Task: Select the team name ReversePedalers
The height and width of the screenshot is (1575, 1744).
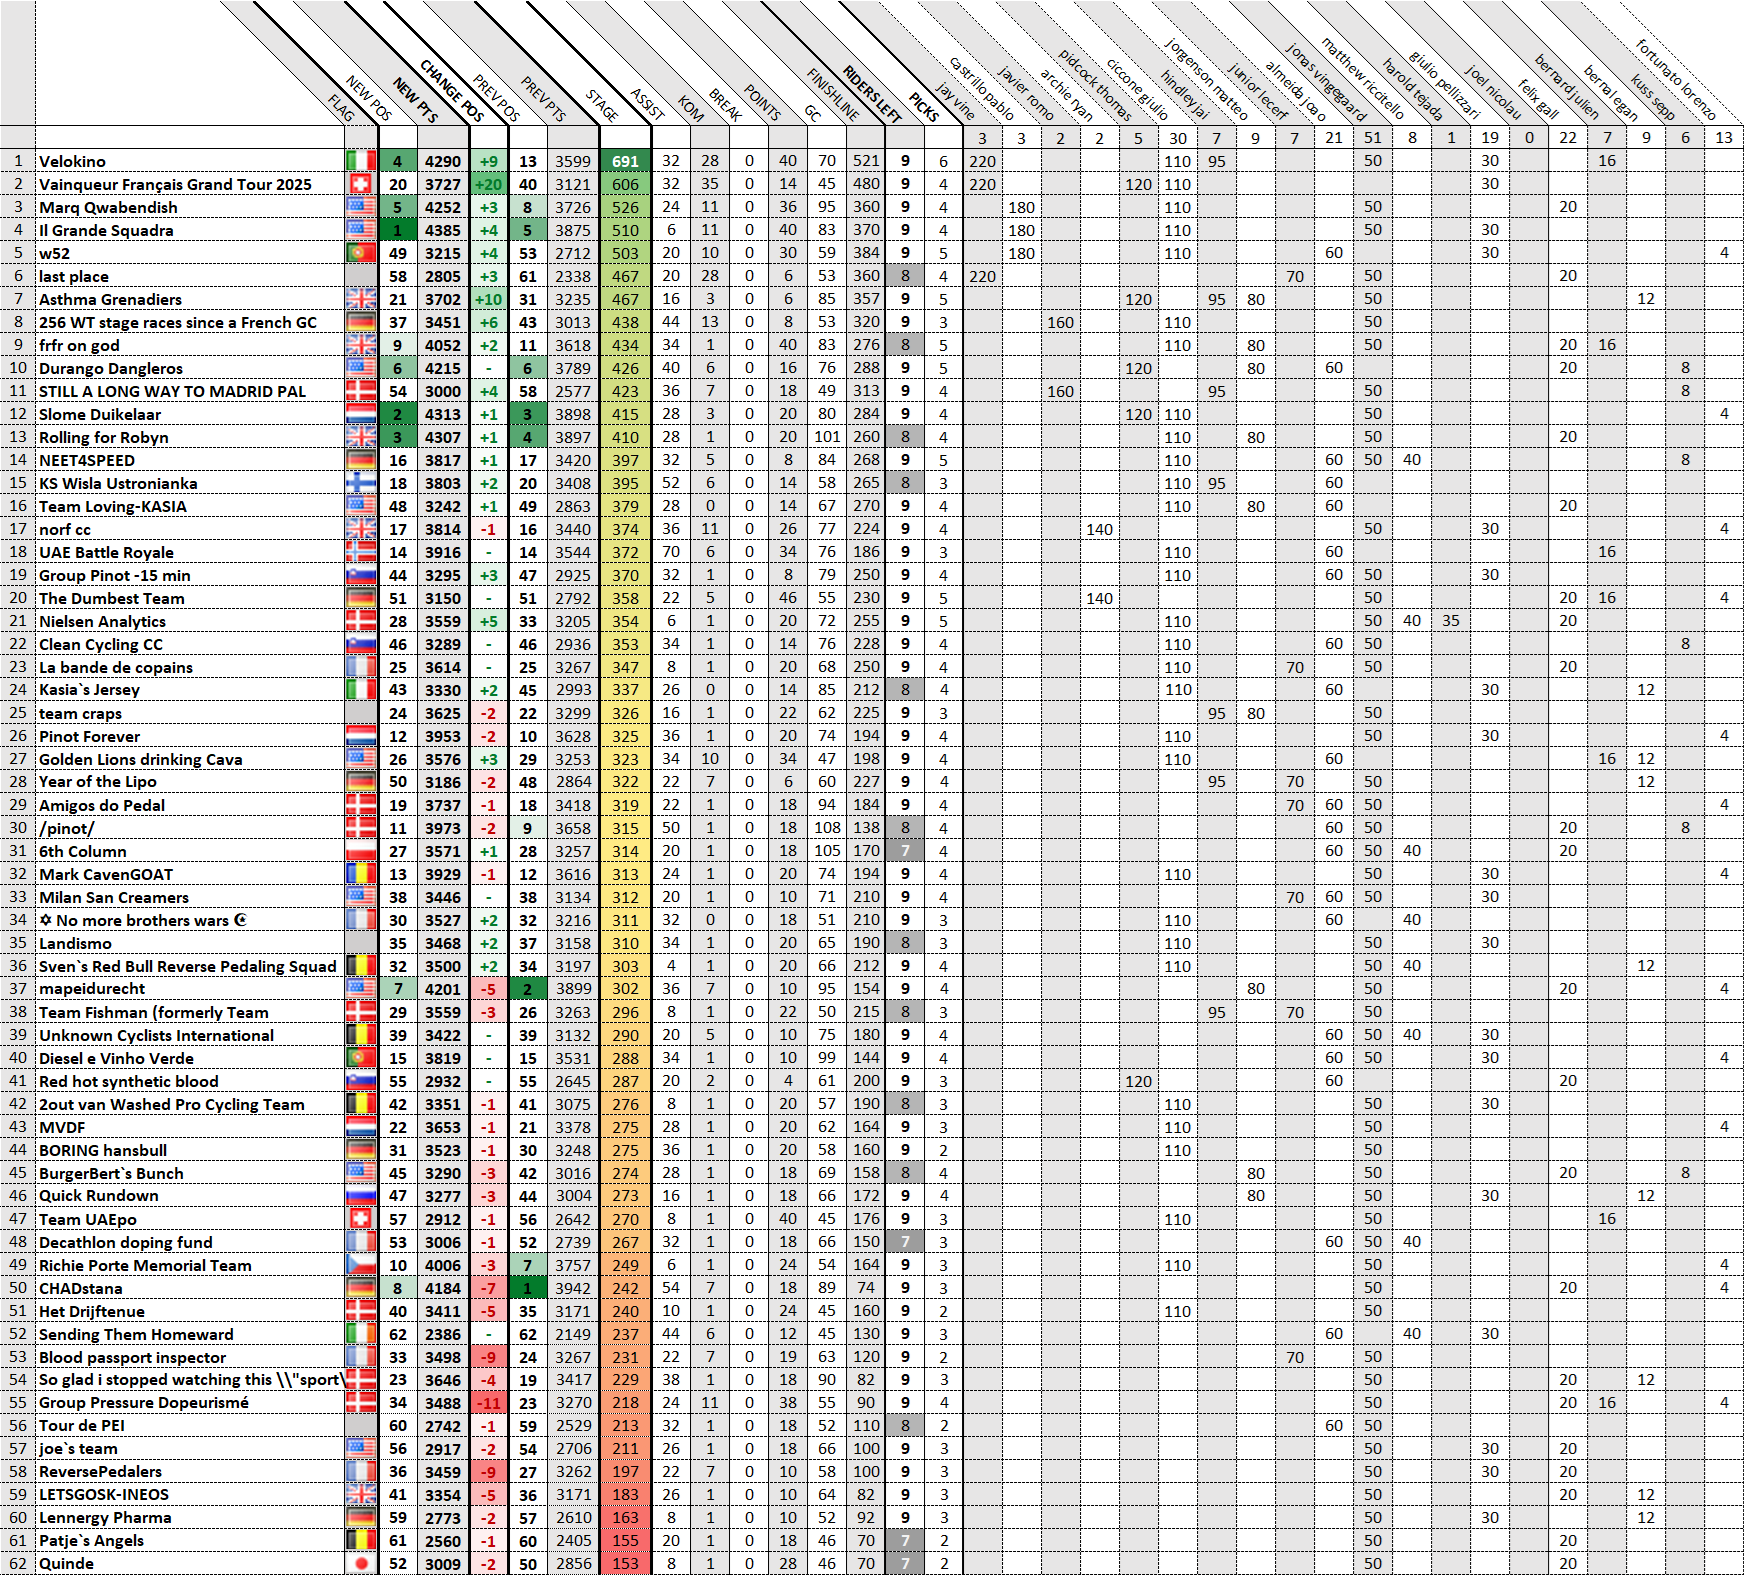Action: coord(100,1472)
